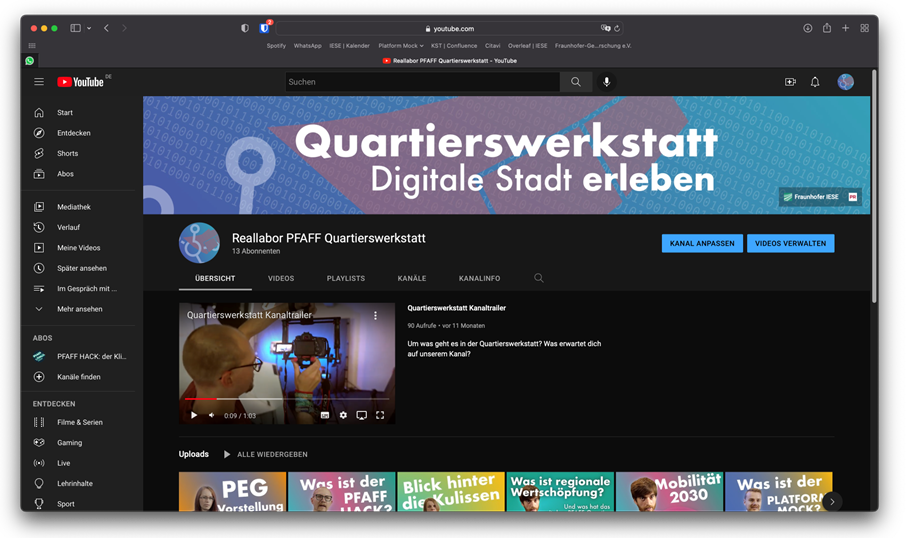Reload page with the refresh icon

point(617,28)
